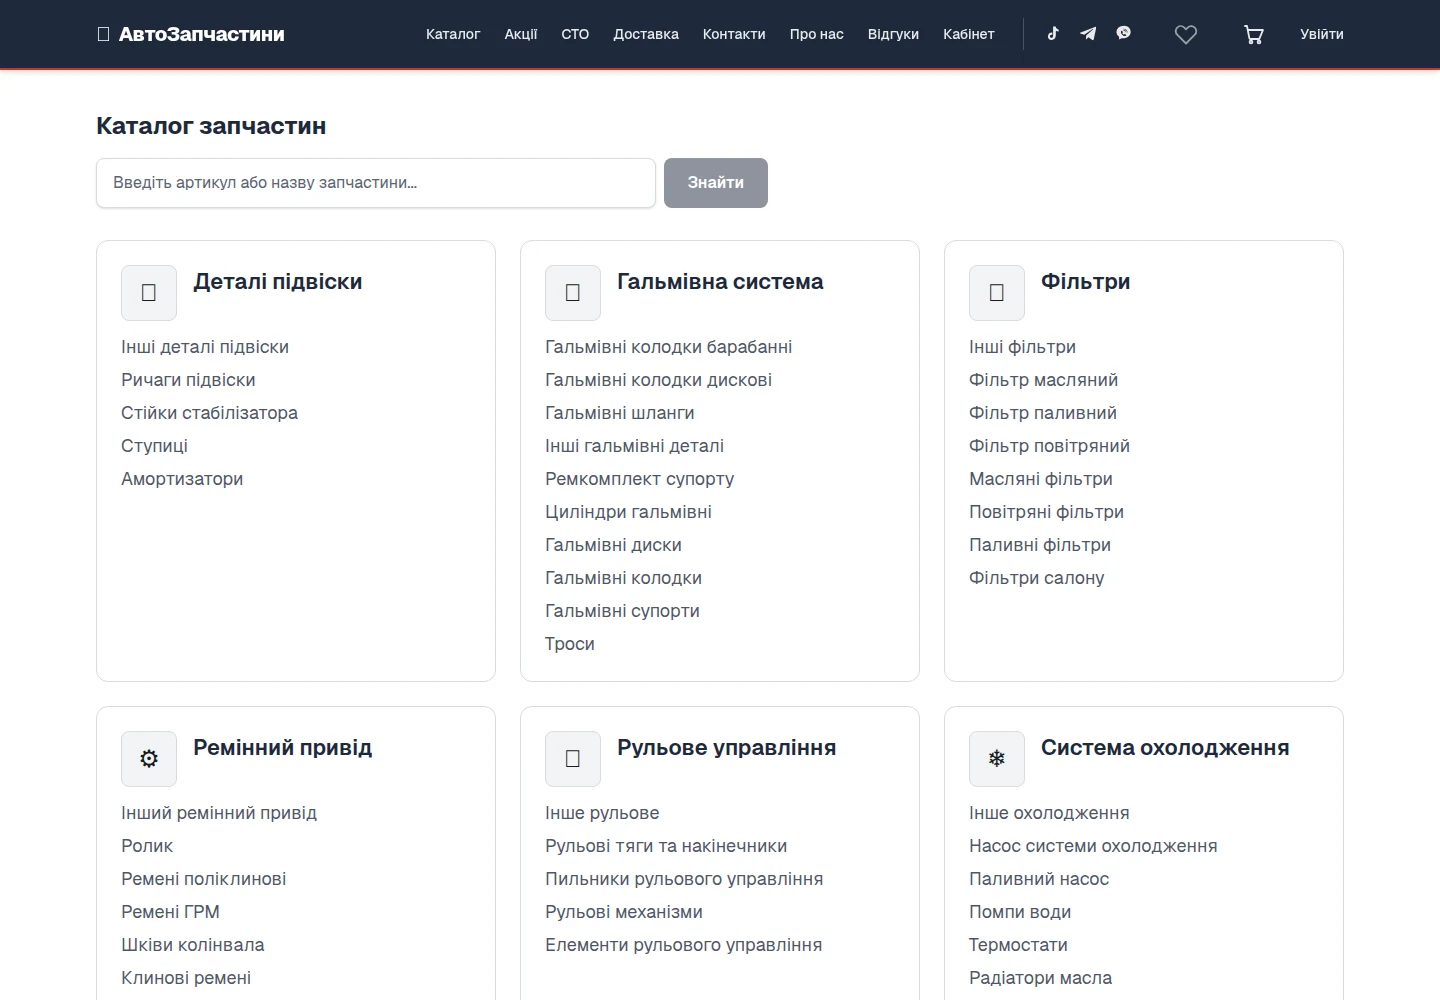Open the Про нас page
The image size is (1440, 1000).
tap(817, 34)
